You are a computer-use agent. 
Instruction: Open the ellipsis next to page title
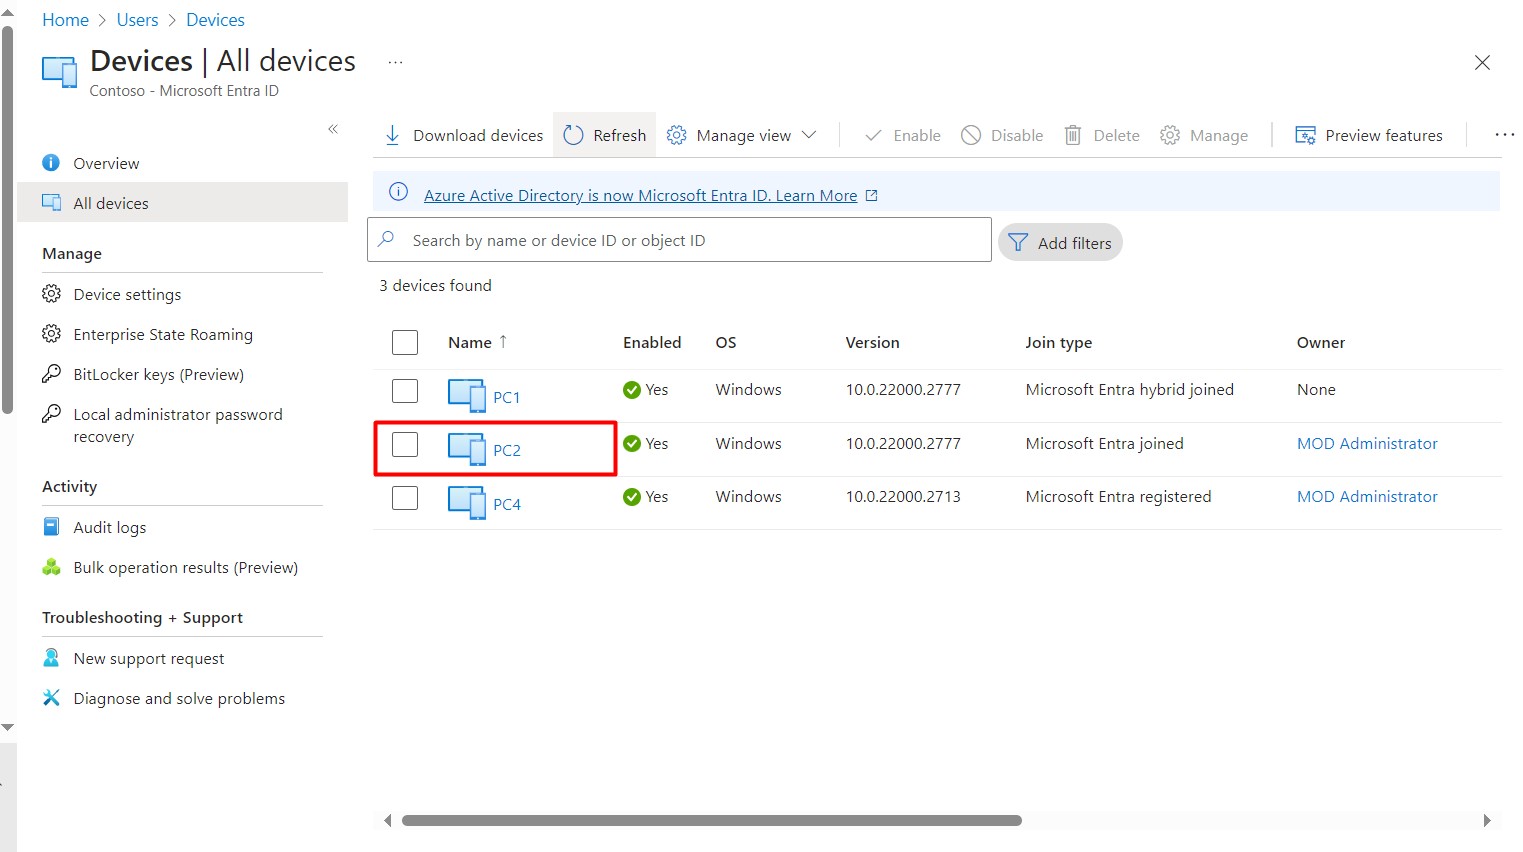(x=395, y=62)
